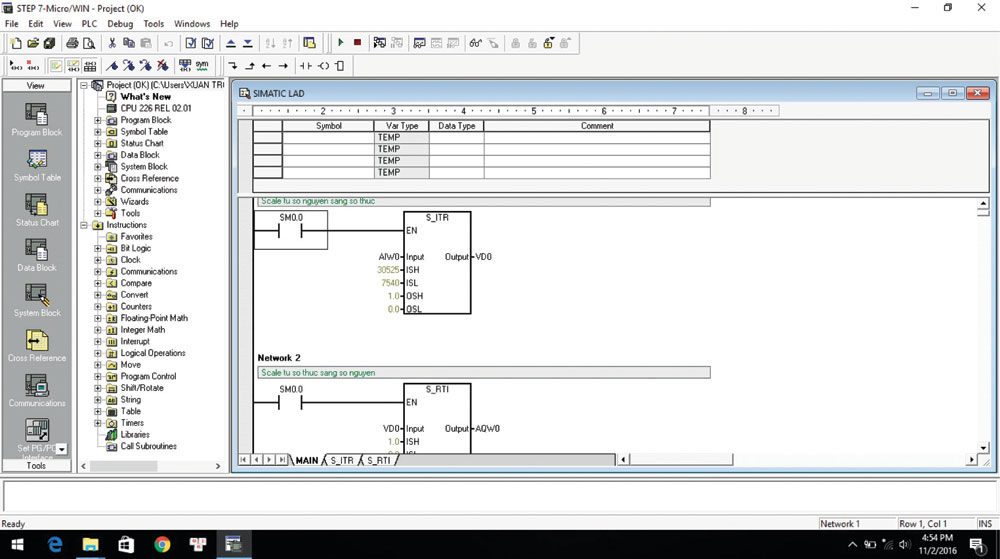Insert a contact from the LAD toolbar
This screenshot has height=559, width=1000.
306,66
